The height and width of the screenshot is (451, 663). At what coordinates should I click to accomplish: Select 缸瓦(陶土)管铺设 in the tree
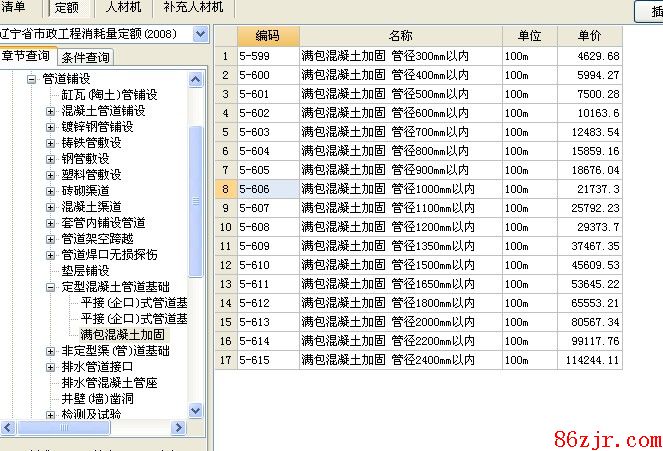point(109,95)
